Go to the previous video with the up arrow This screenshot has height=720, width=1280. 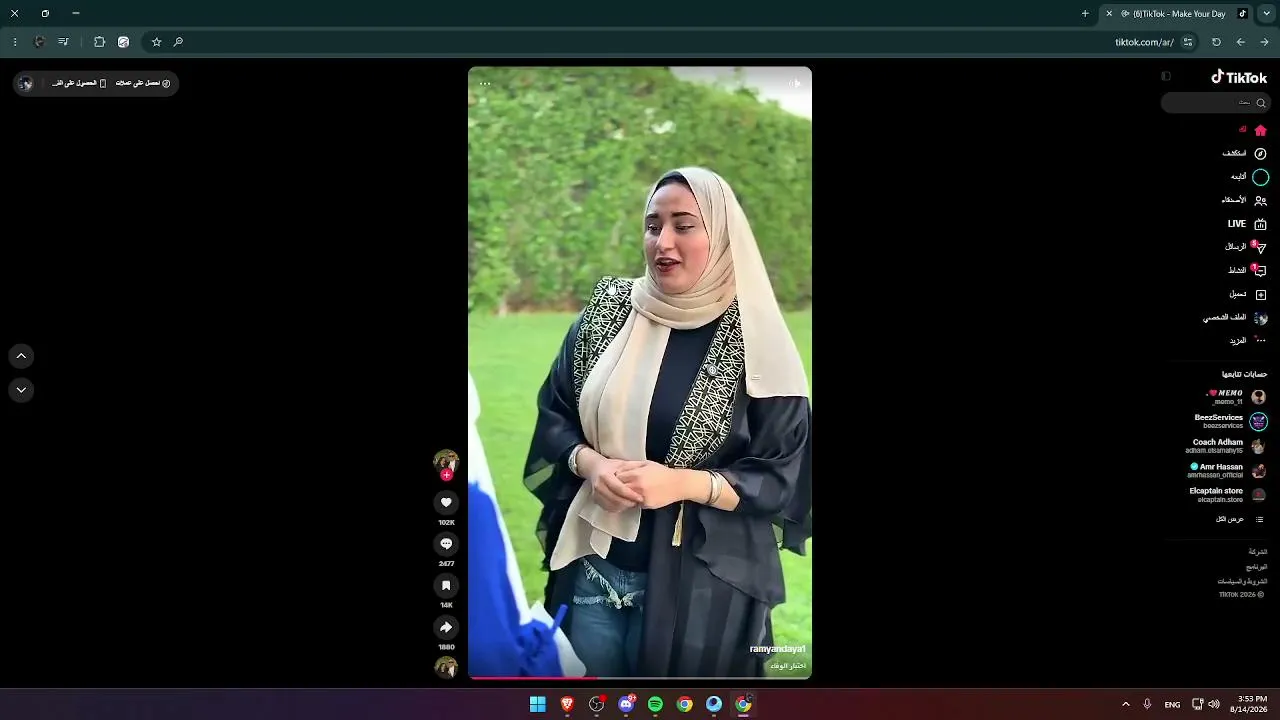21,356
